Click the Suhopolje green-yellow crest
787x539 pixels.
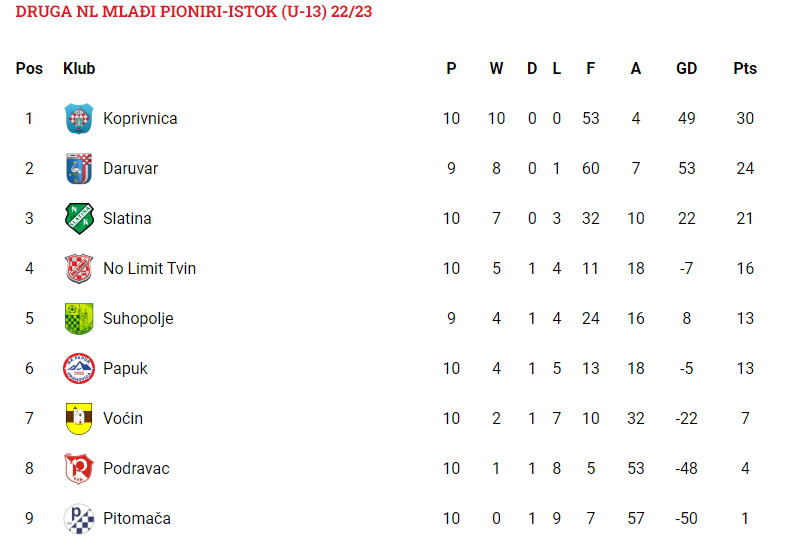(x=79, y=318)
